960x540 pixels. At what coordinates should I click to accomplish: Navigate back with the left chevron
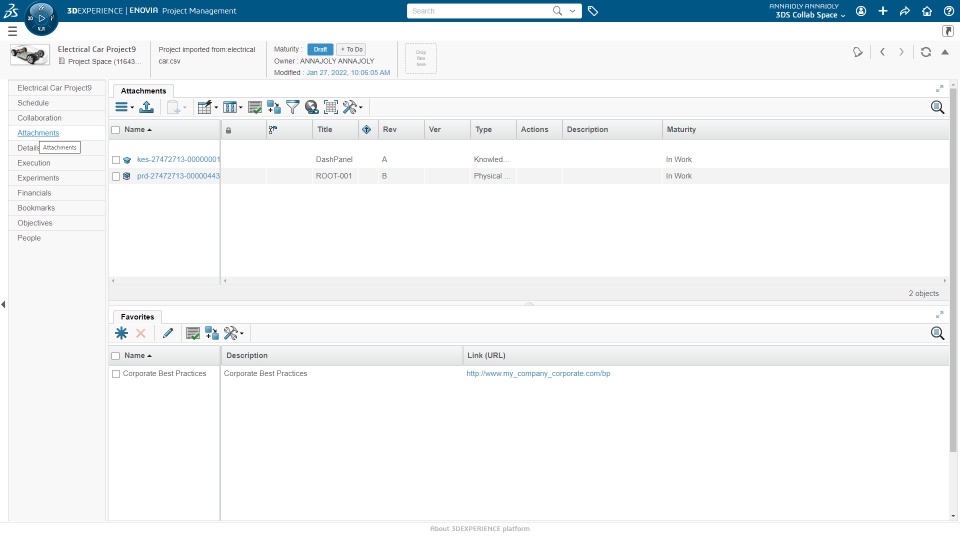pyautogui.click(x=882, y=52)
